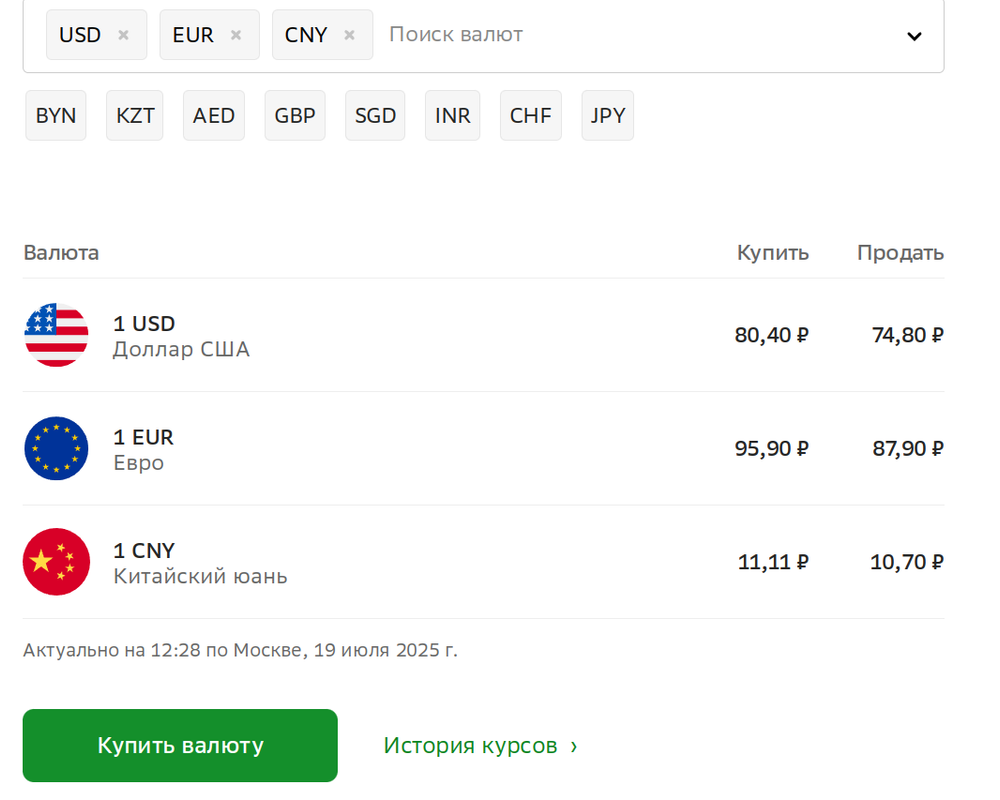Add KZT currency chip

tap(135, 115)
